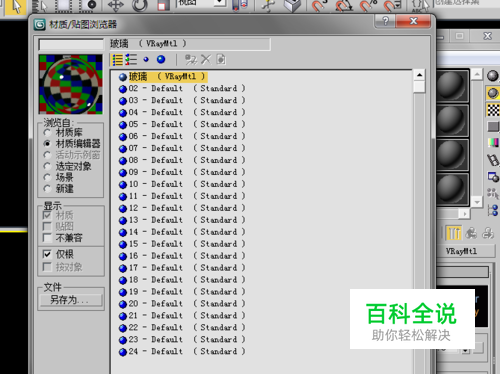Switch browser to large icons view
The width and height of the screenshot is (500, 374).
[161, 60]
